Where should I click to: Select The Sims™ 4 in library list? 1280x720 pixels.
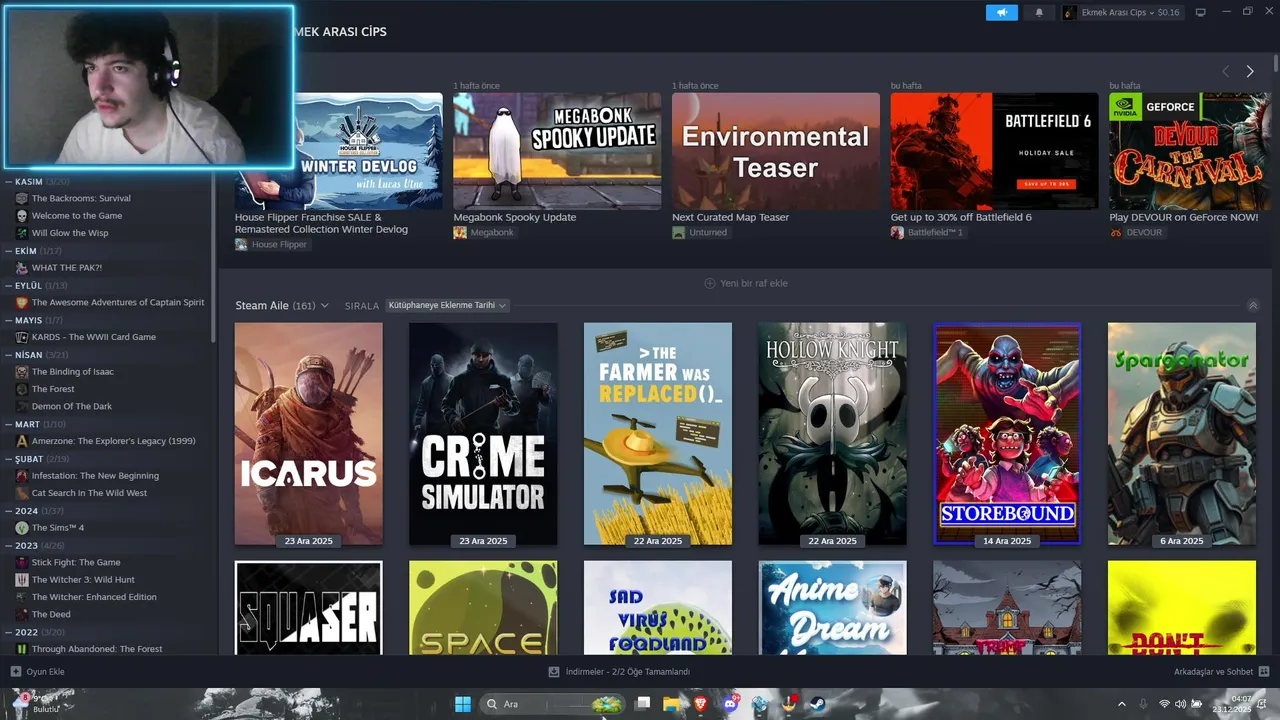pyautogui.click(x=58, y=528)
